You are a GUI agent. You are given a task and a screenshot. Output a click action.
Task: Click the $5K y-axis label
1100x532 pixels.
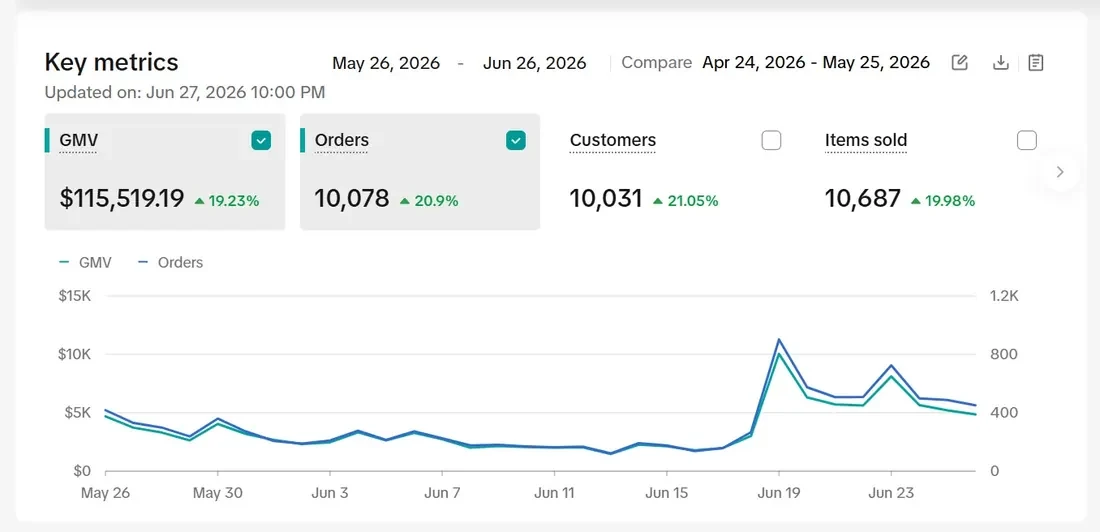(76, 413)
